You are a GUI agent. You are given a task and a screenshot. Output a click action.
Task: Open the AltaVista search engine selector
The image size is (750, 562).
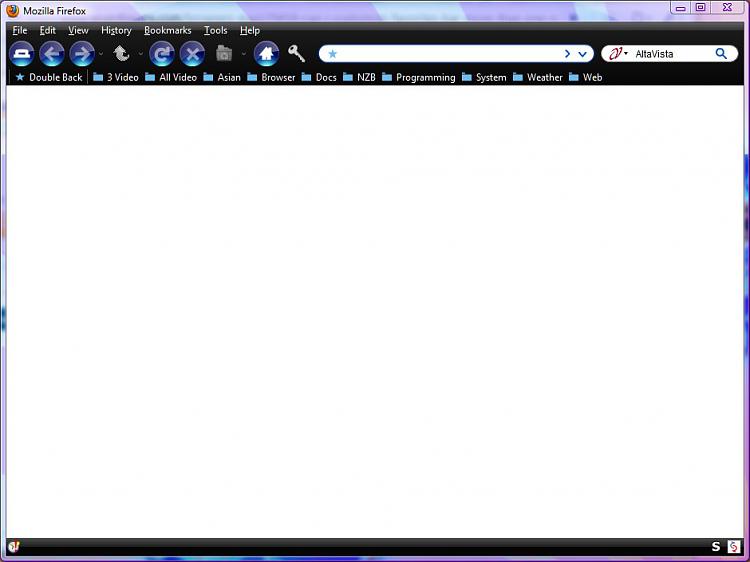[x=618, y=54]
